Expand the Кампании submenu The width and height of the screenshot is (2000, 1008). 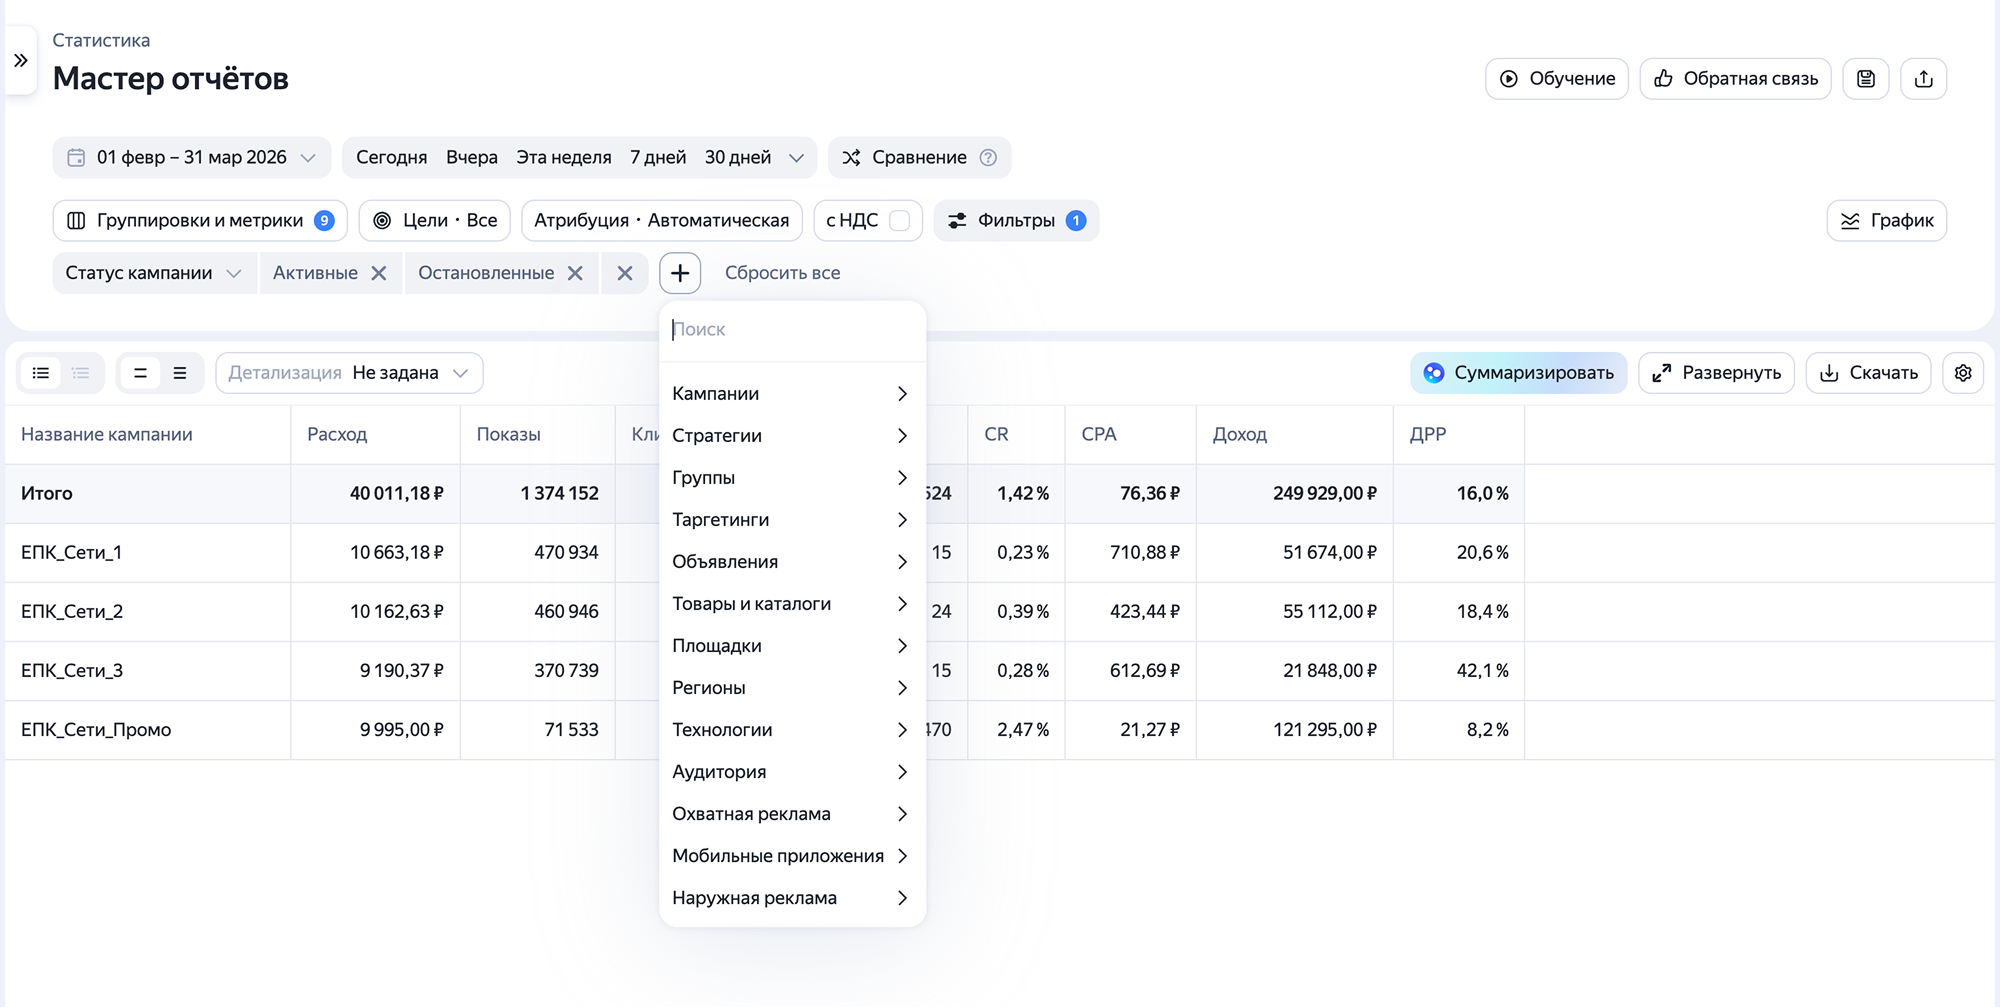[x=791, y=394]
